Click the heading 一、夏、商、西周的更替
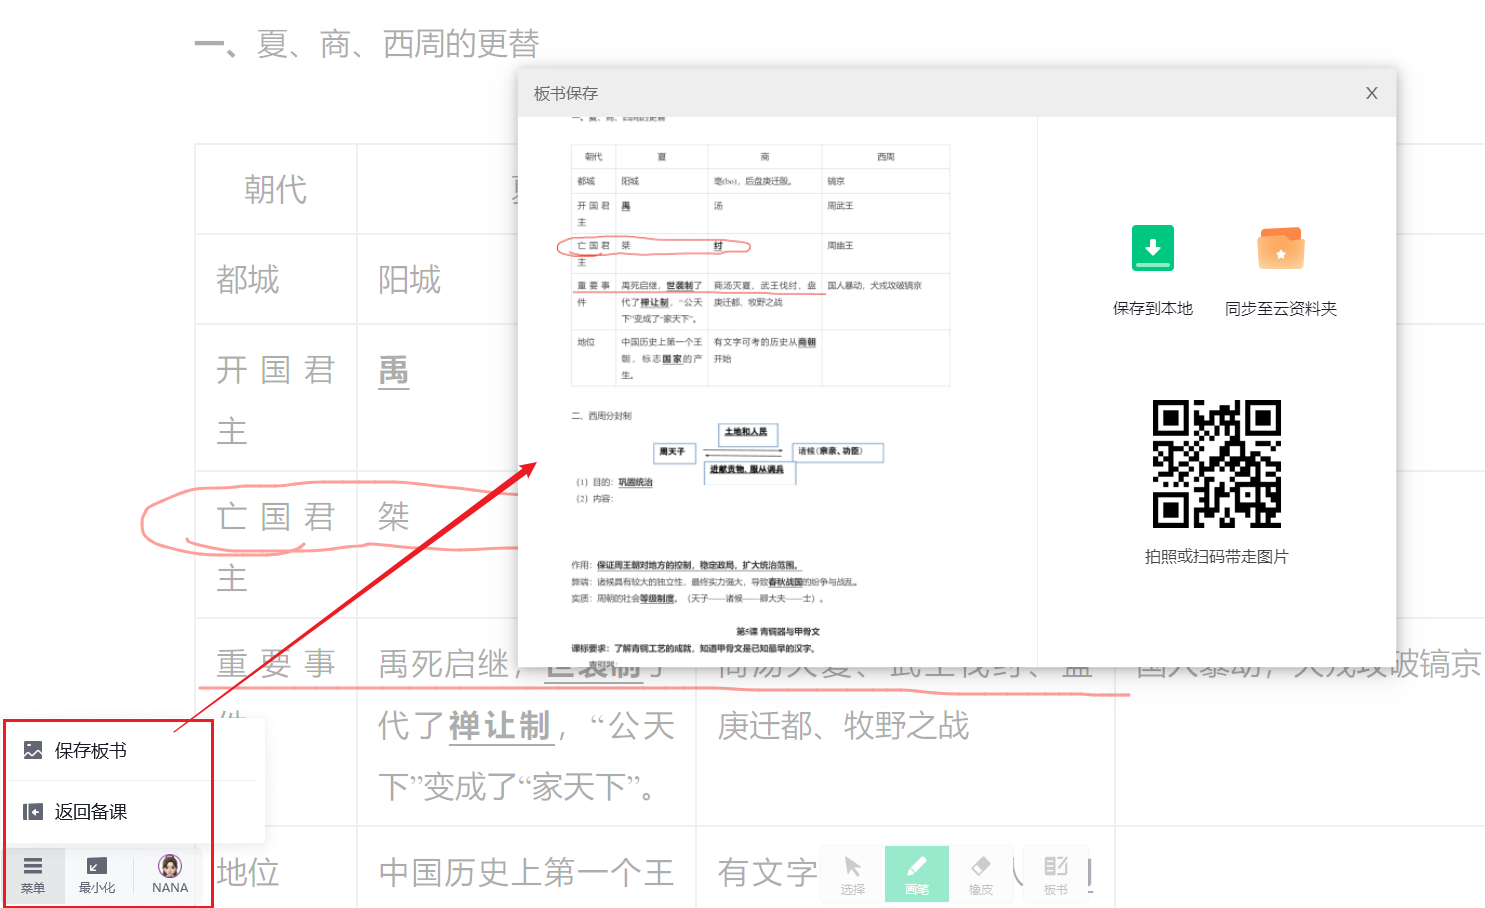 tap(366, 44)
